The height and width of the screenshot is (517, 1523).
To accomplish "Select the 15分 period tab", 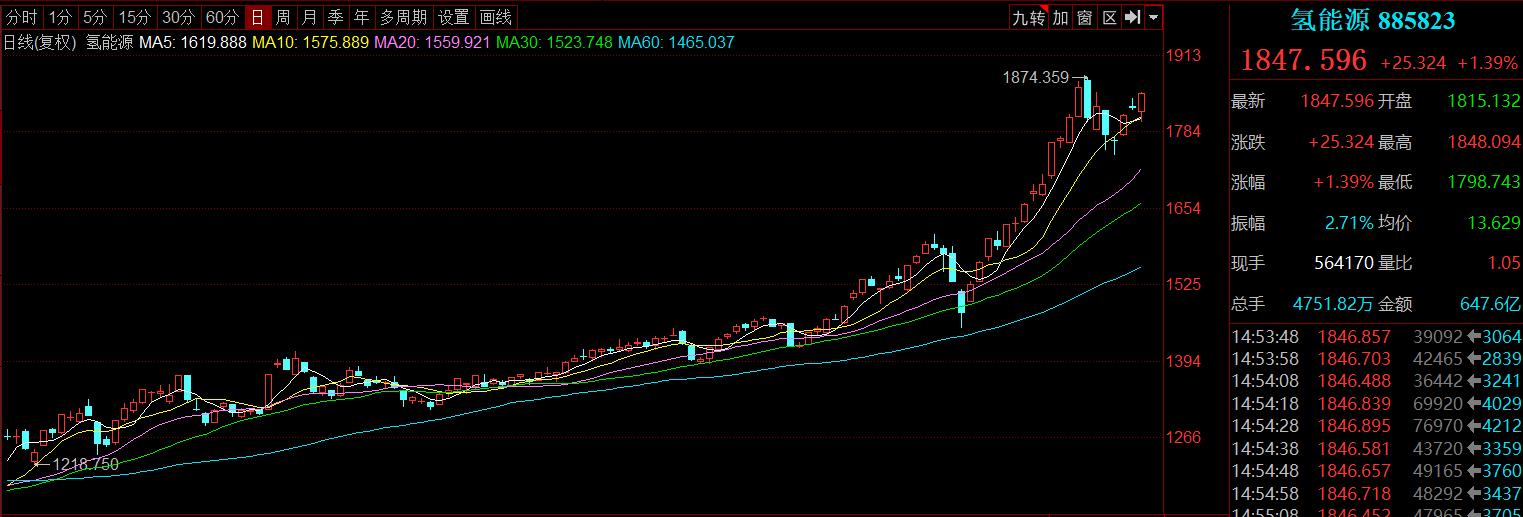I will [134, 17].
